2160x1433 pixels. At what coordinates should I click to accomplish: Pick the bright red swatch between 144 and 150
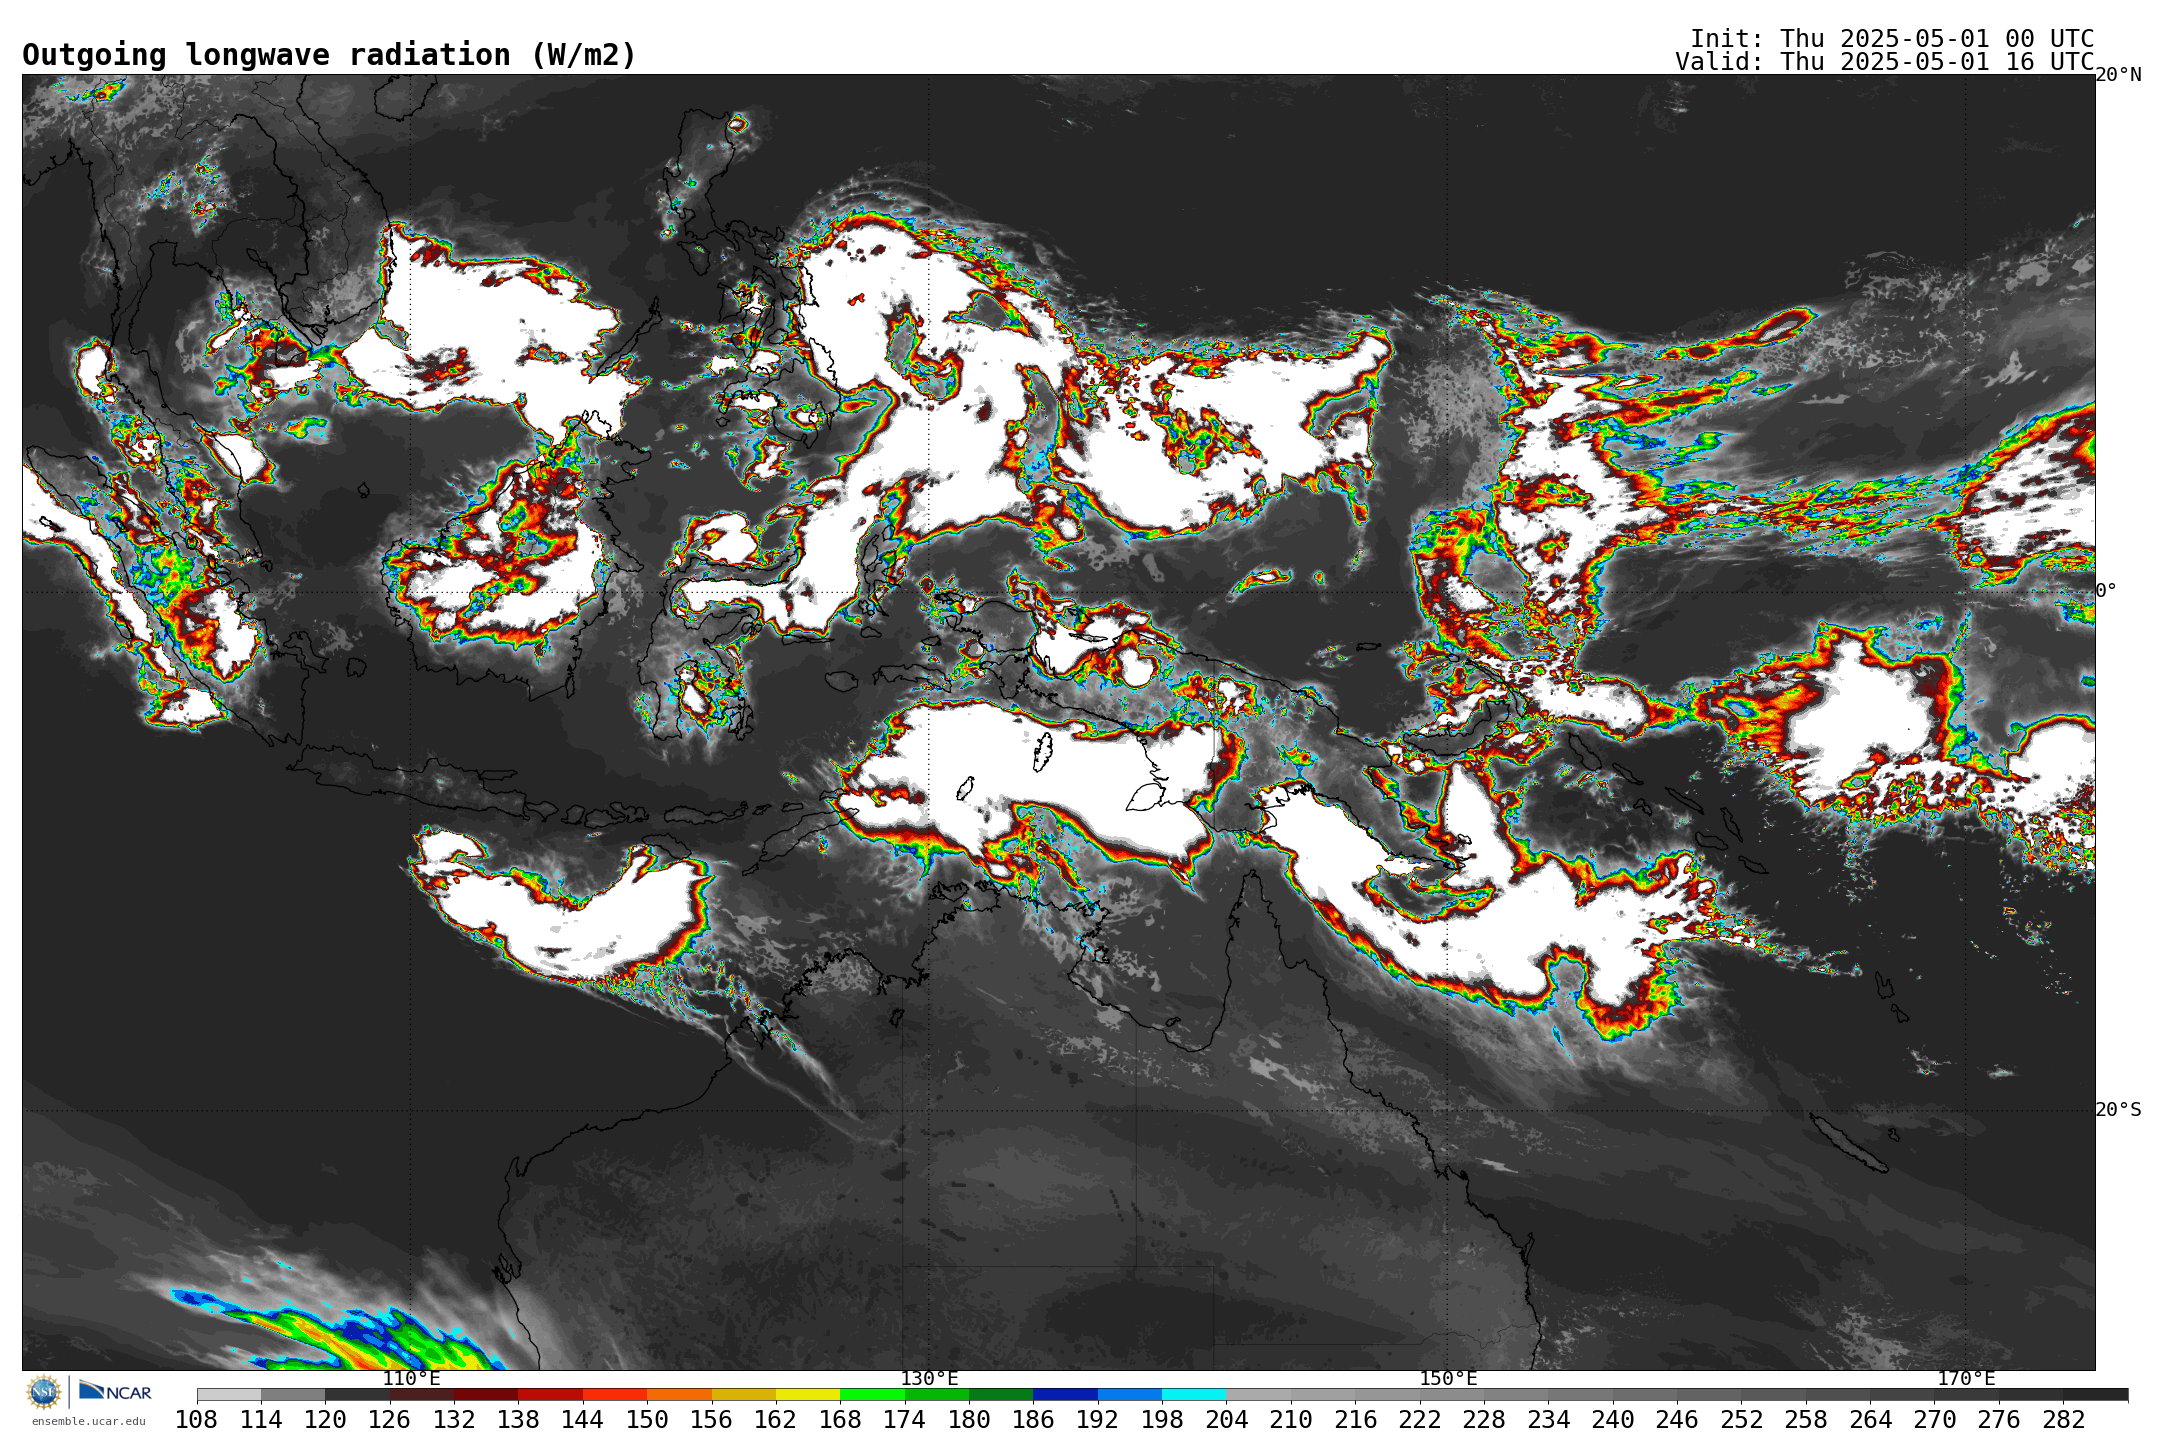click(615, 1394)
